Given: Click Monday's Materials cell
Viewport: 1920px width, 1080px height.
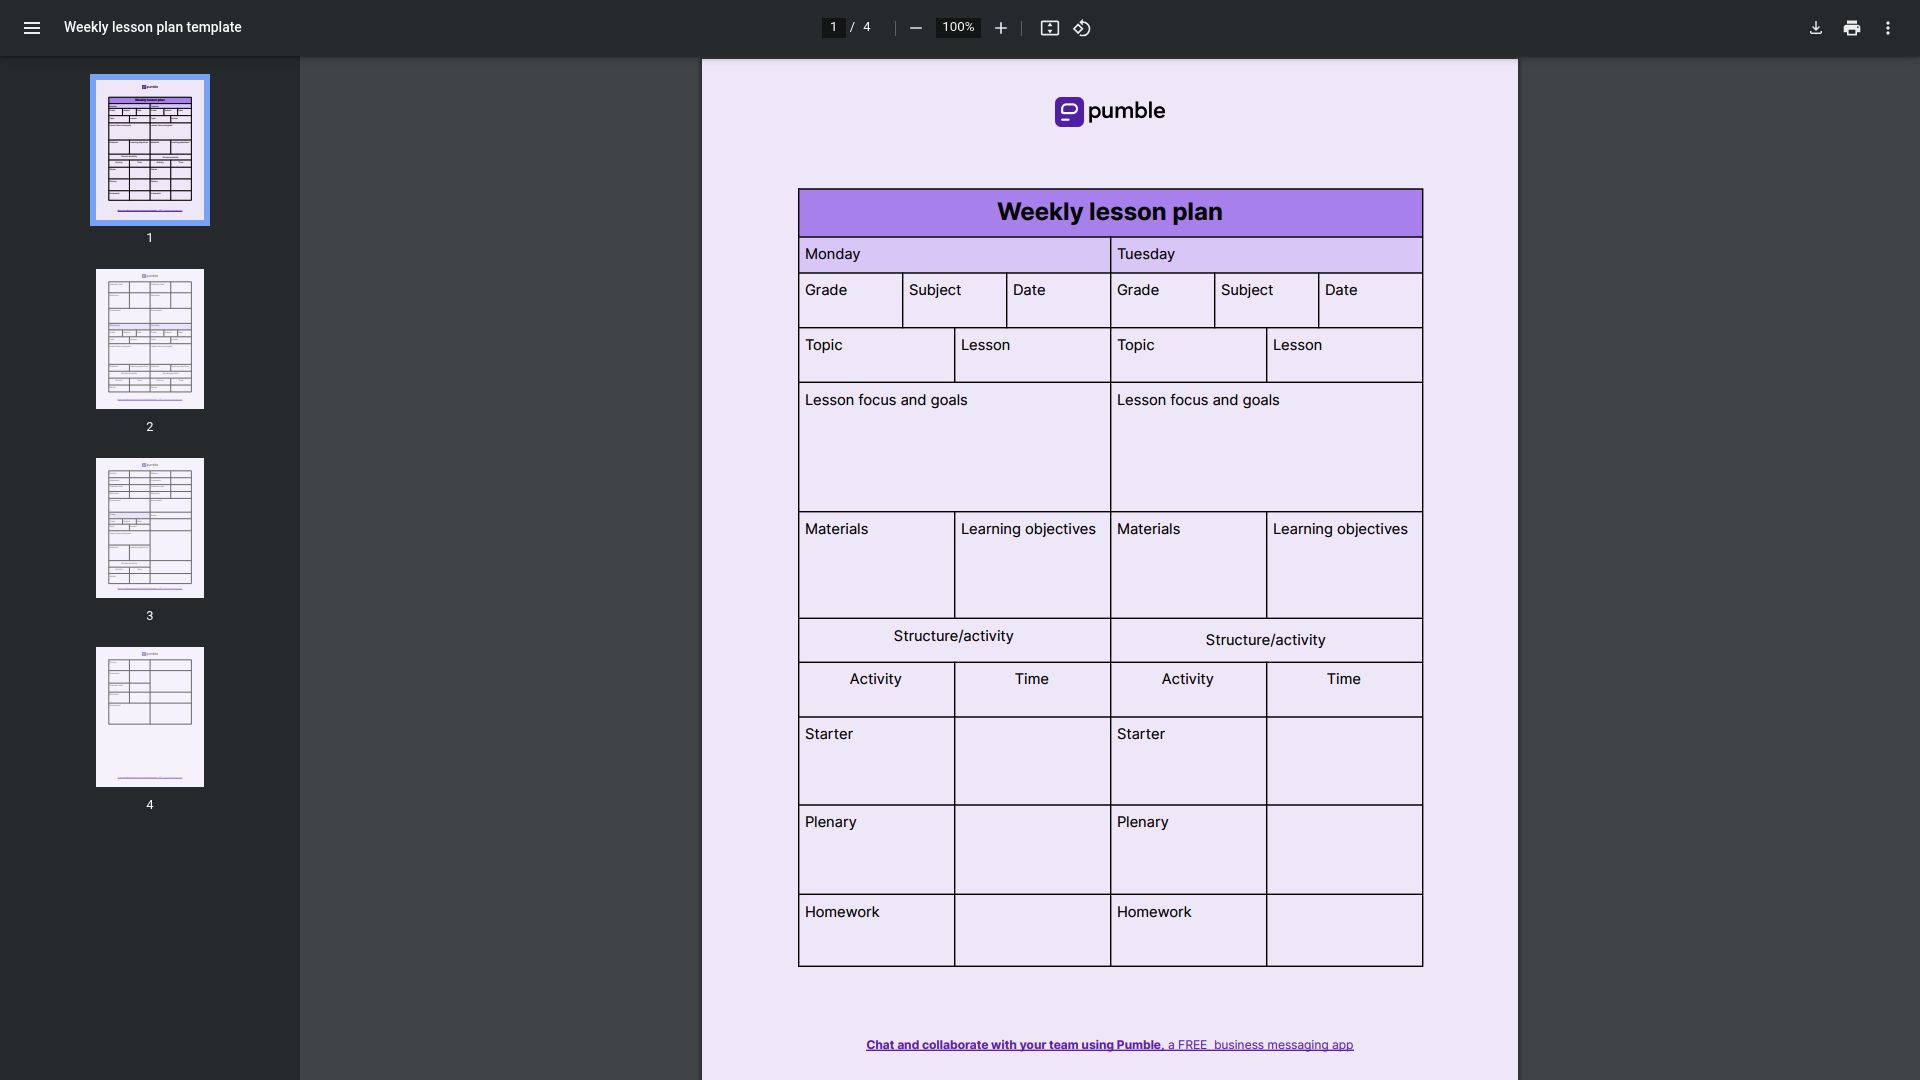Looking at the screenshot, I should pos(876,565).
